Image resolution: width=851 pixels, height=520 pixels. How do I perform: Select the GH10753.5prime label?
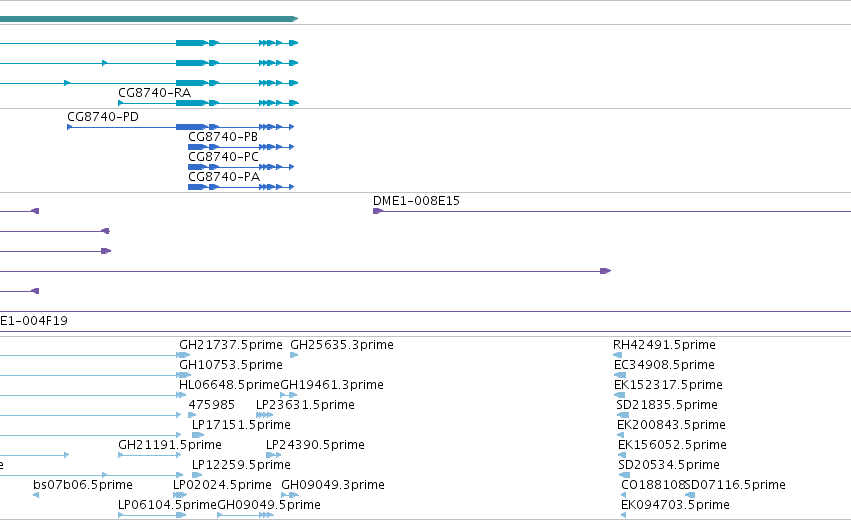[x=231, y=365]
